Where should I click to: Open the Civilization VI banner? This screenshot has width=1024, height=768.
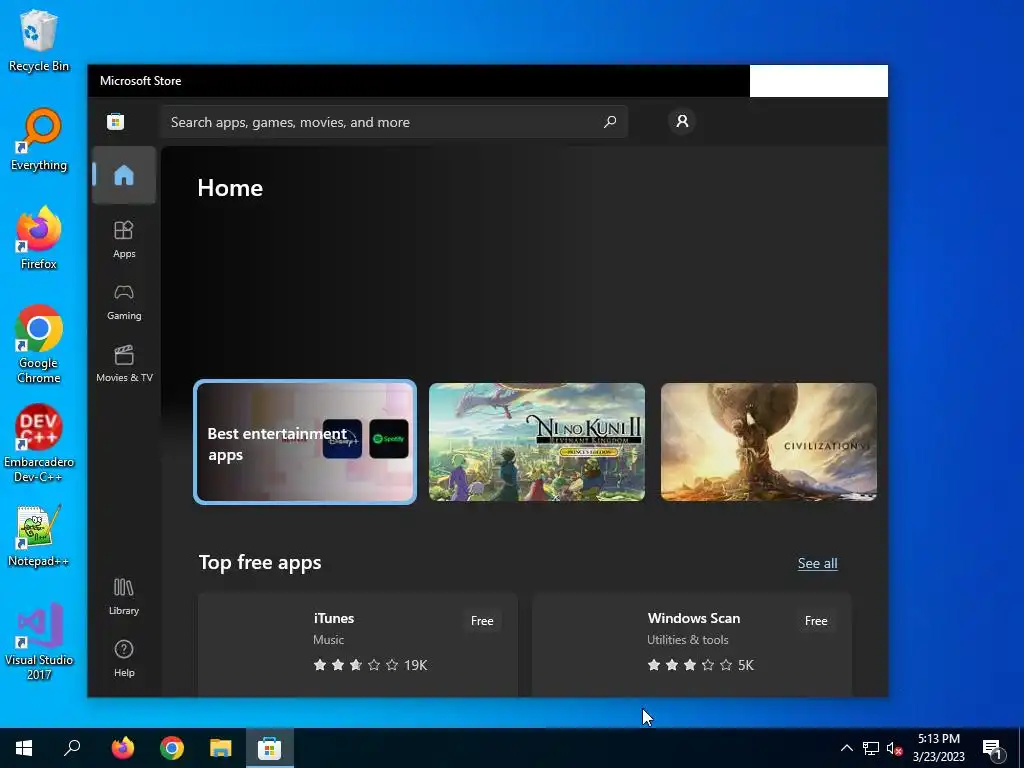769,442
